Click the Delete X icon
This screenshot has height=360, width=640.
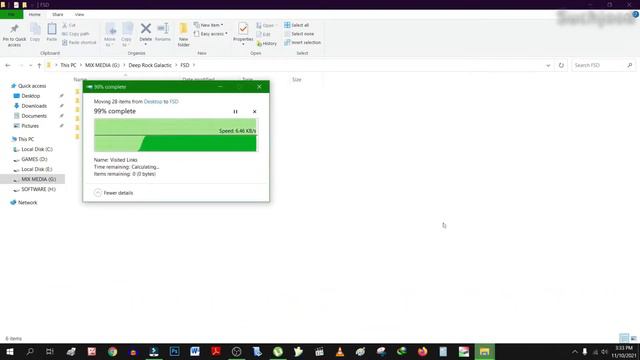pyautogui.click(x=146, y=29)
